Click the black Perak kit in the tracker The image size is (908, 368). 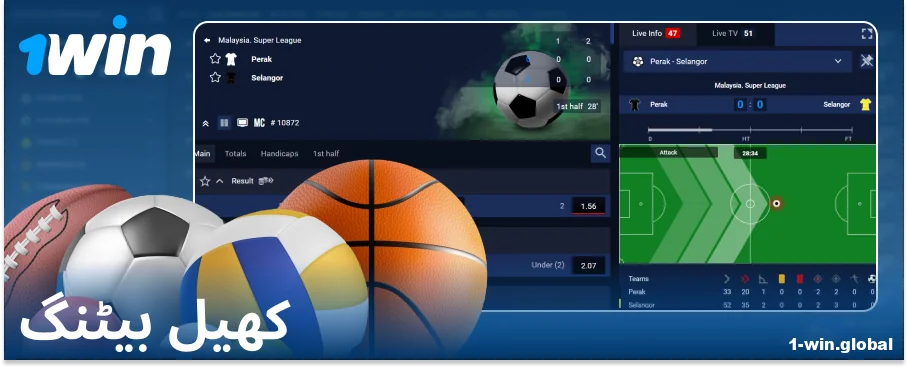[635, 105]
